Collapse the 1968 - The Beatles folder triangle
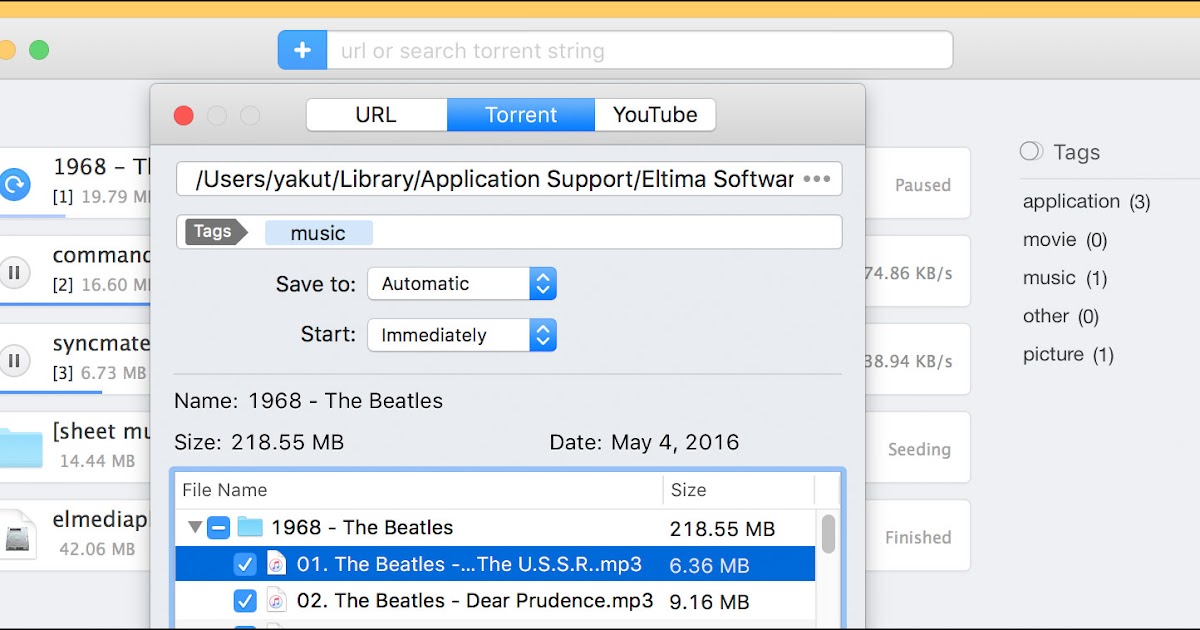1200x630 pixels. coord(193,527)
